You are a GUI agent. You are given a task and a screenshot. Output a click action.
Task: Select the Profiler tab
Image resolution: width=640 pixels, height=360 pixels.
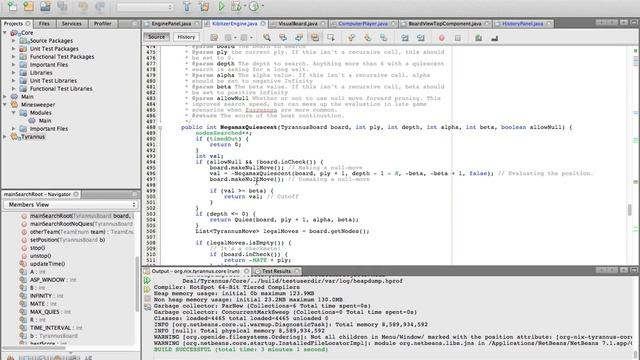click(102, 24)
